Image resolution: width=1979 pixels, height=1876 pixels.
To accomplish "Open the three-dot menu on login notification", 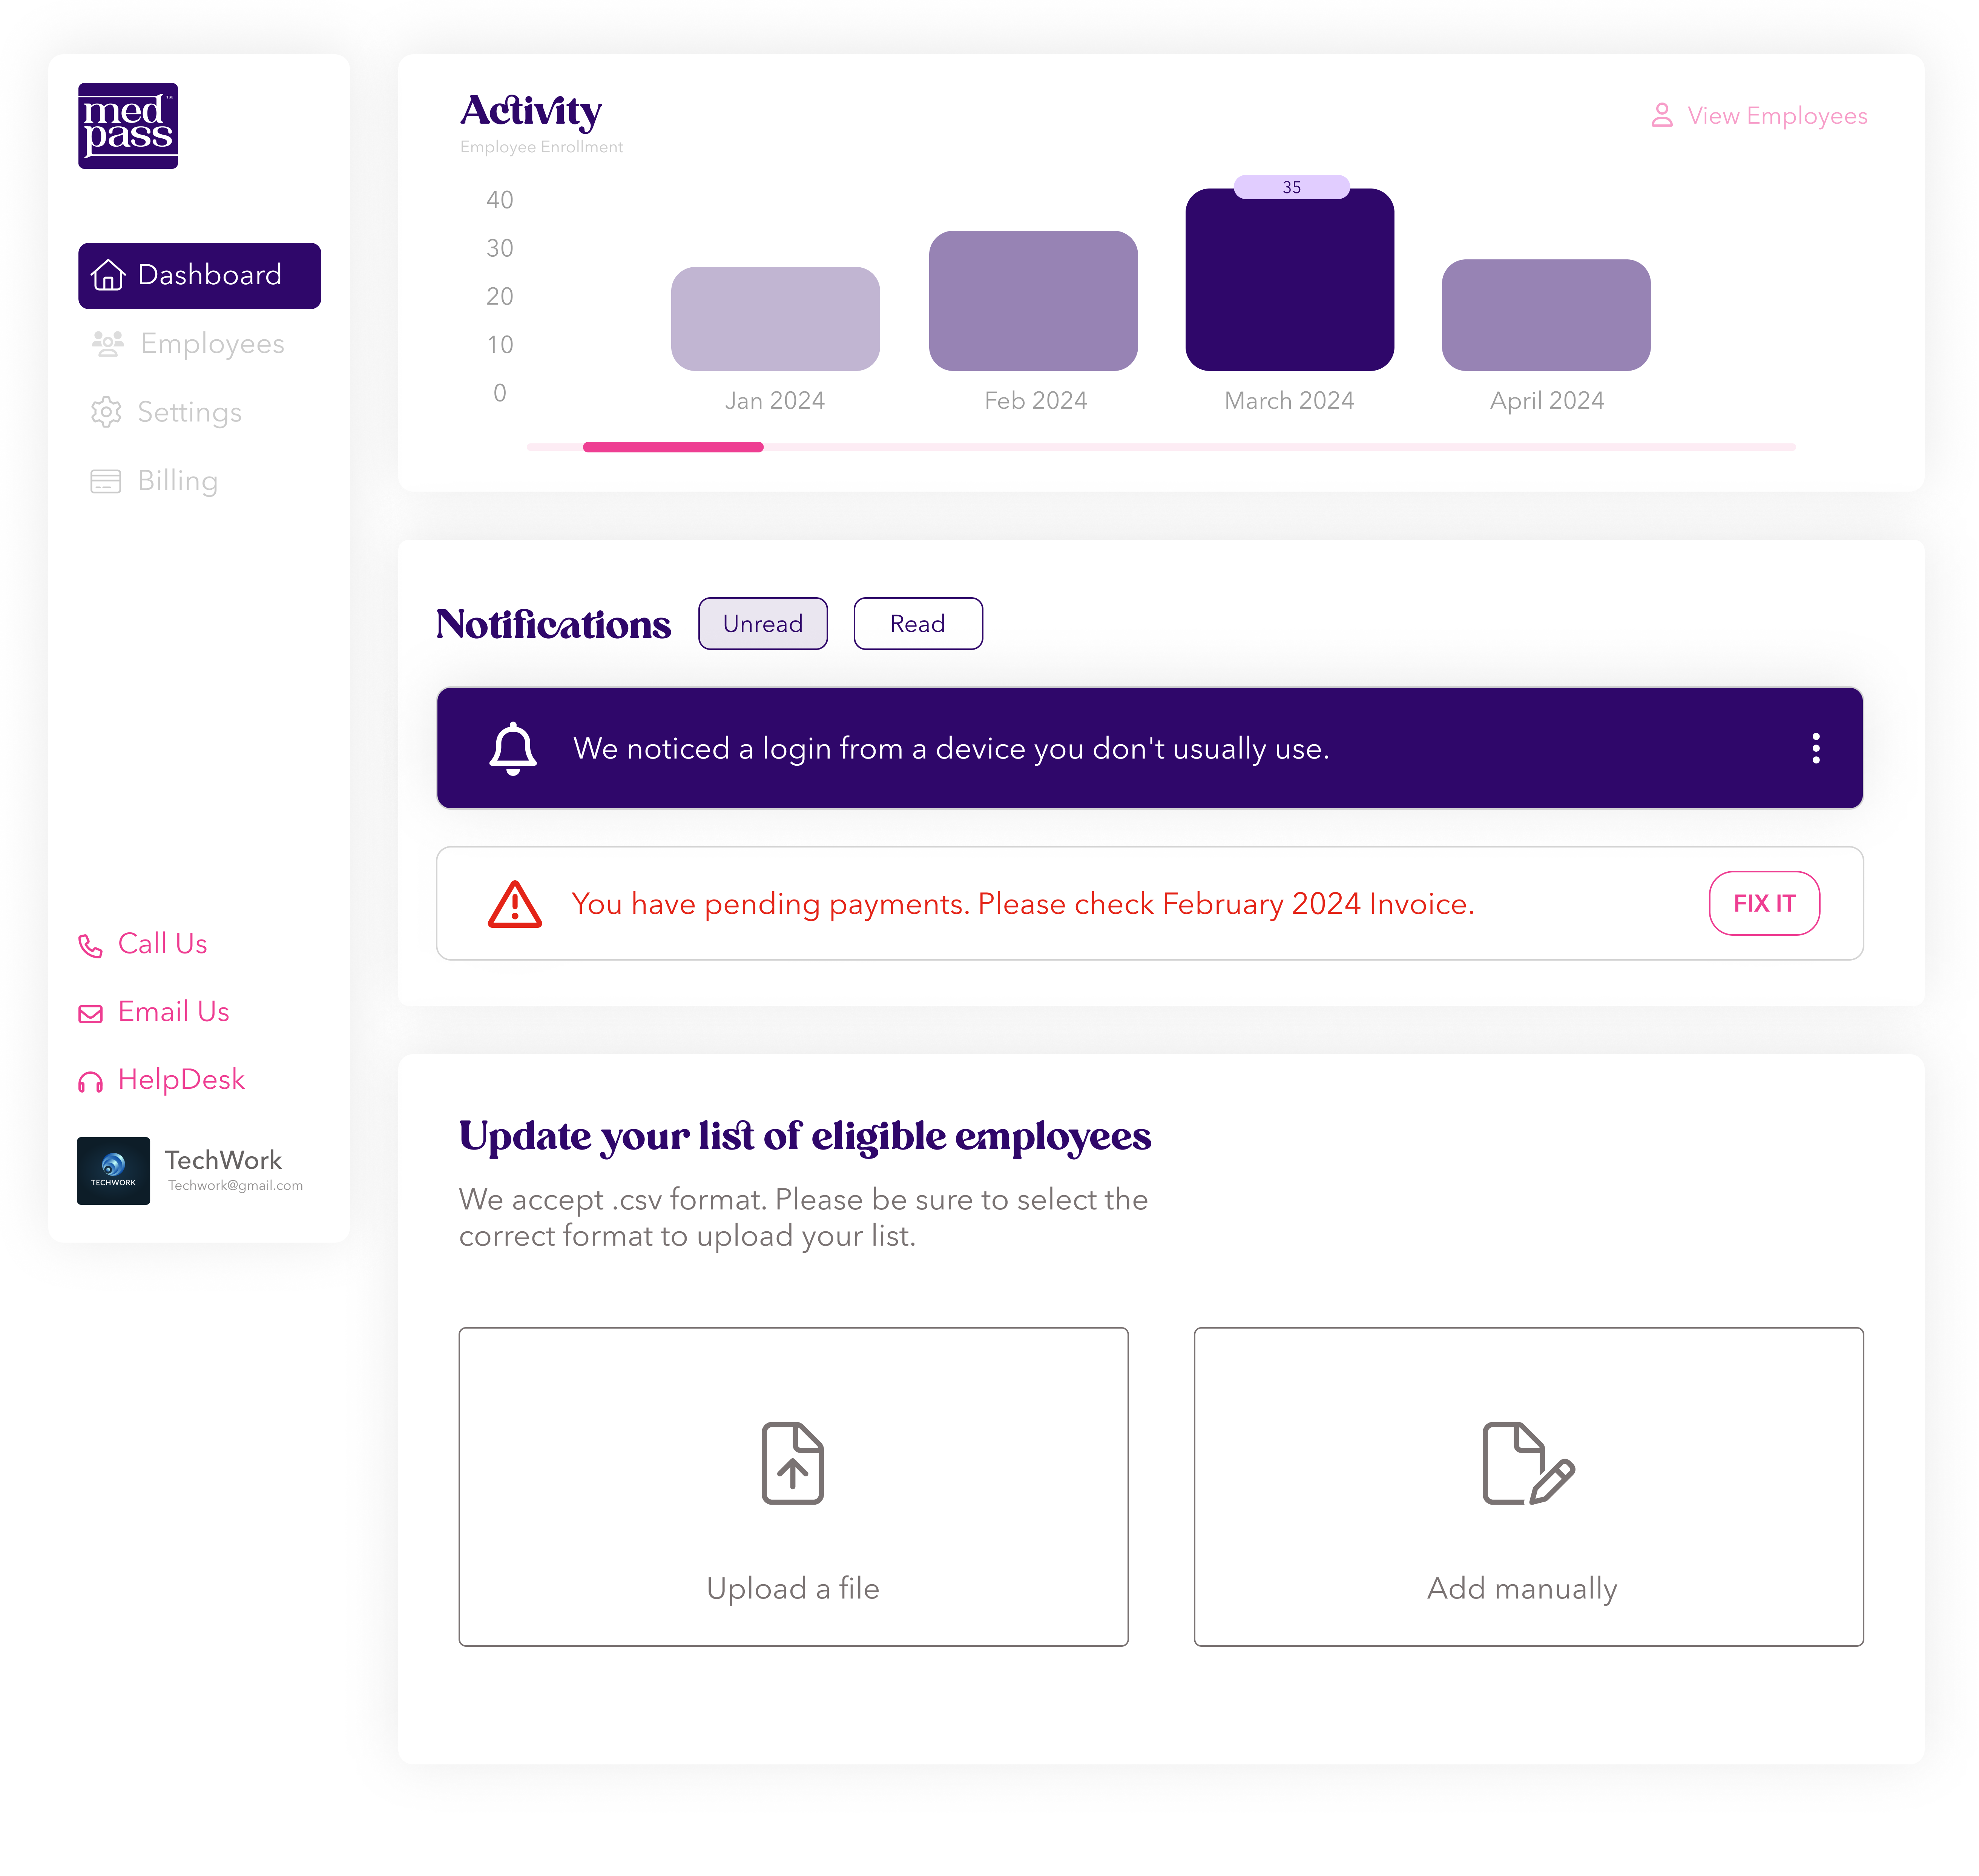I will point(1816,748).
